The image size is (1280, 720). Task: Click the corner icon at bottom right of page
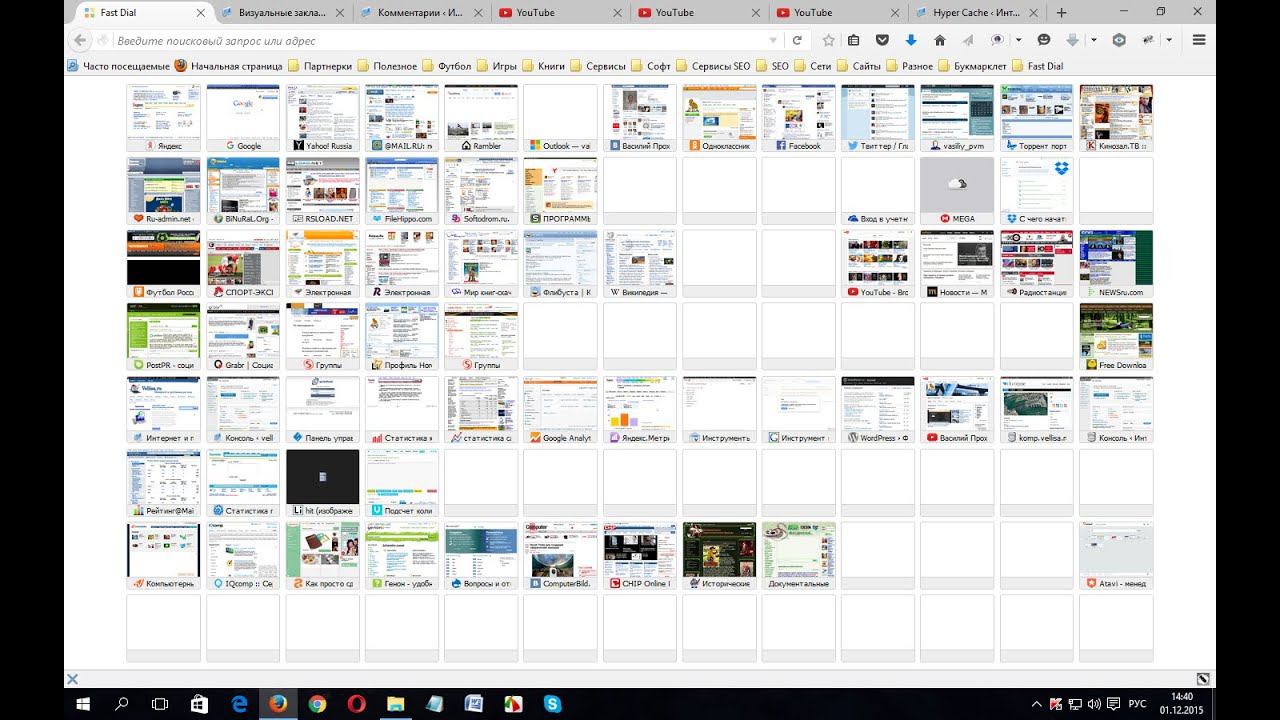point(1203,679)
